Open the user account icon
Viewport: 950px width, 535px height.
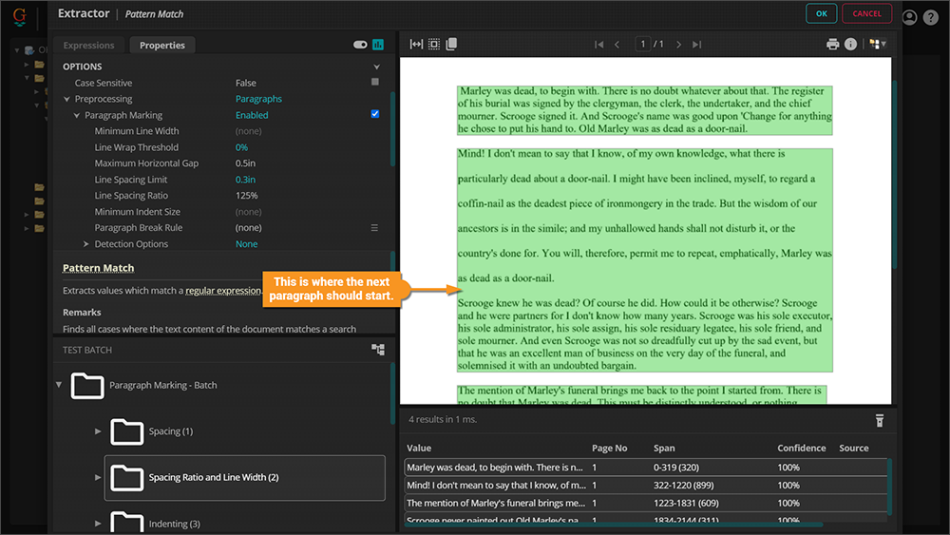[x=909, y=17]
